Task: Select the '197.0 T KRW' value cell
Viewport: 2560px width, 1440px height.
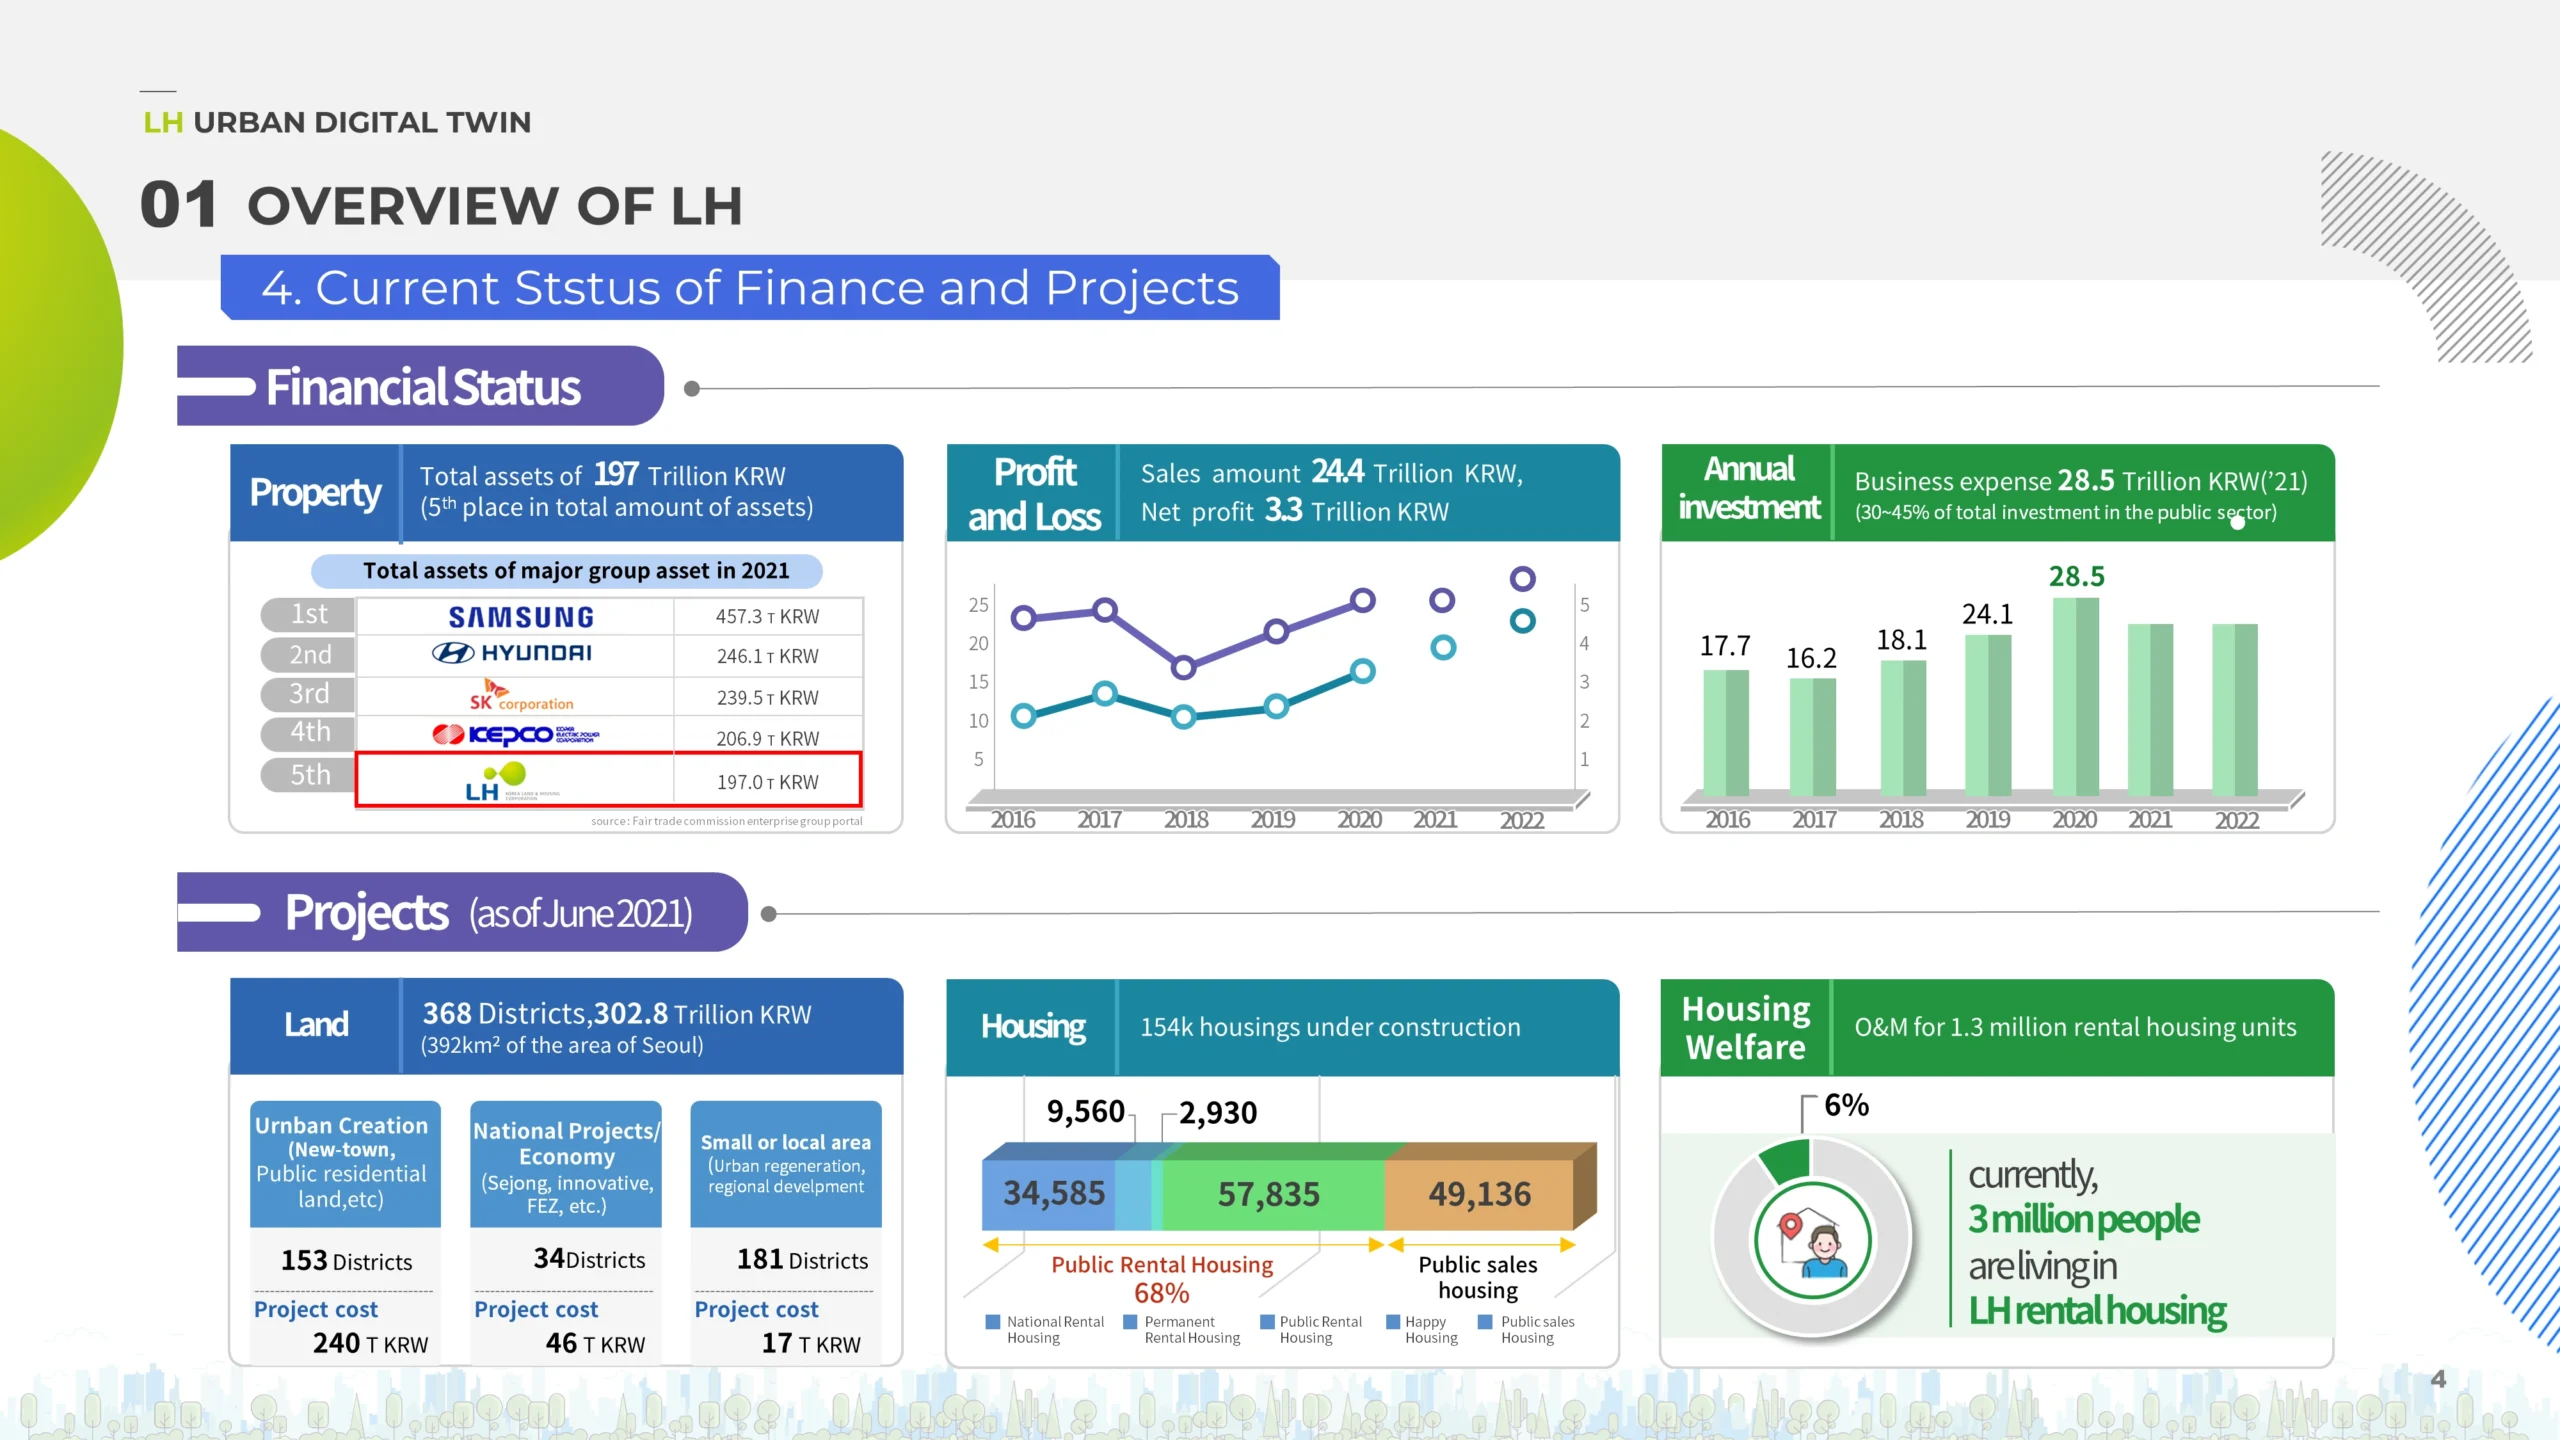Action: 768,782
